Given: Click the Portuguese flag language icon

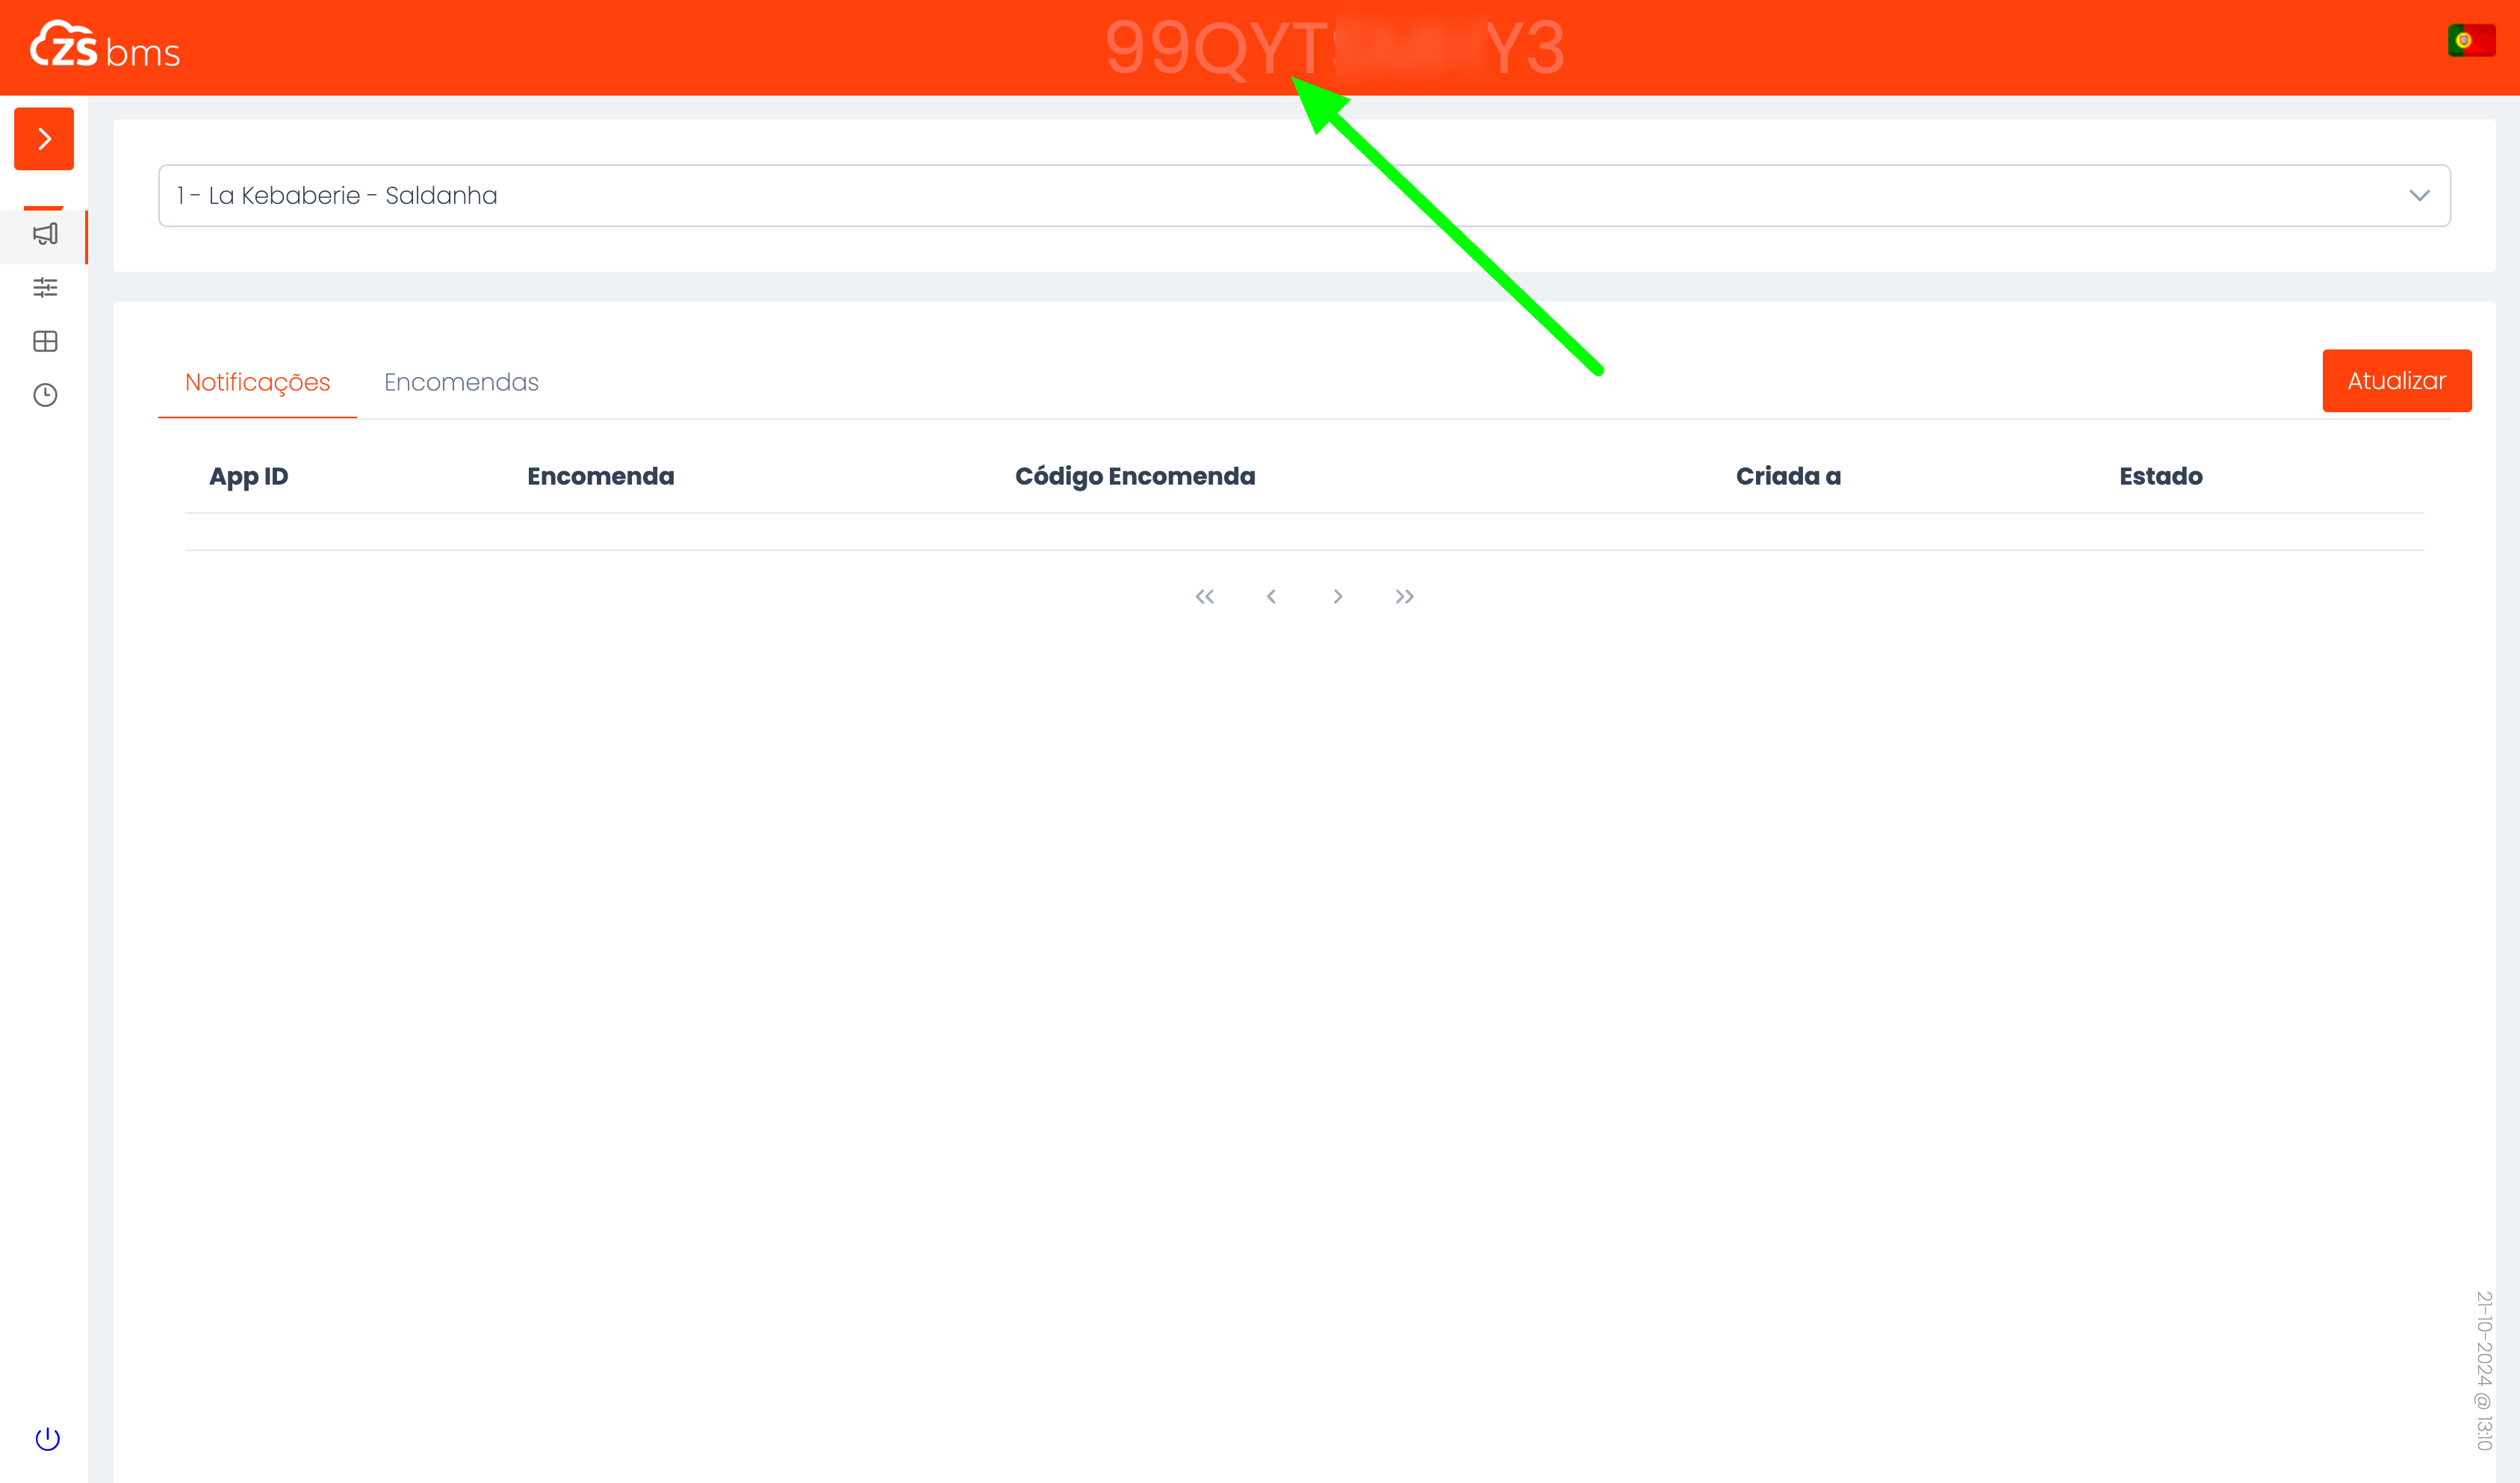Looking at the screenshot, I should [2470, 41].
